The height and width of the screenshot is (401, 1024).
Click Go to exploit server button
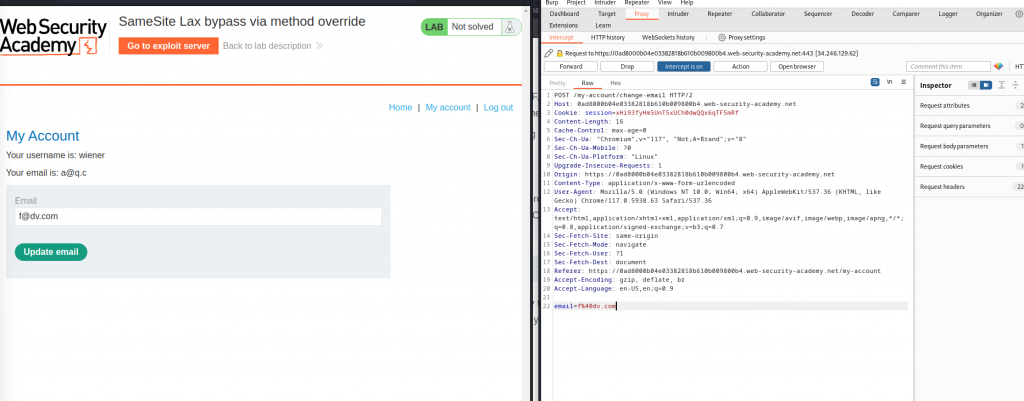[x=168, y=46]
